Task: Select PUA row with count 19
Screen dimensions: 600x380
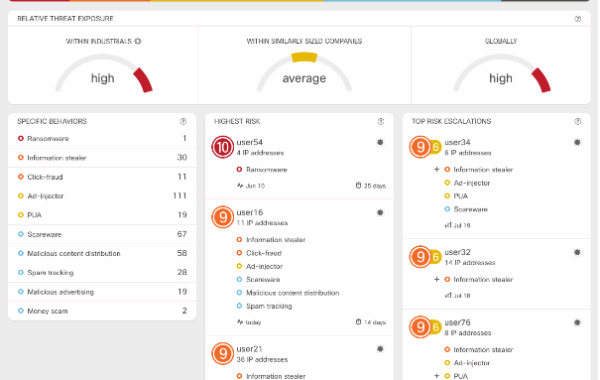Action: point(102,215)
